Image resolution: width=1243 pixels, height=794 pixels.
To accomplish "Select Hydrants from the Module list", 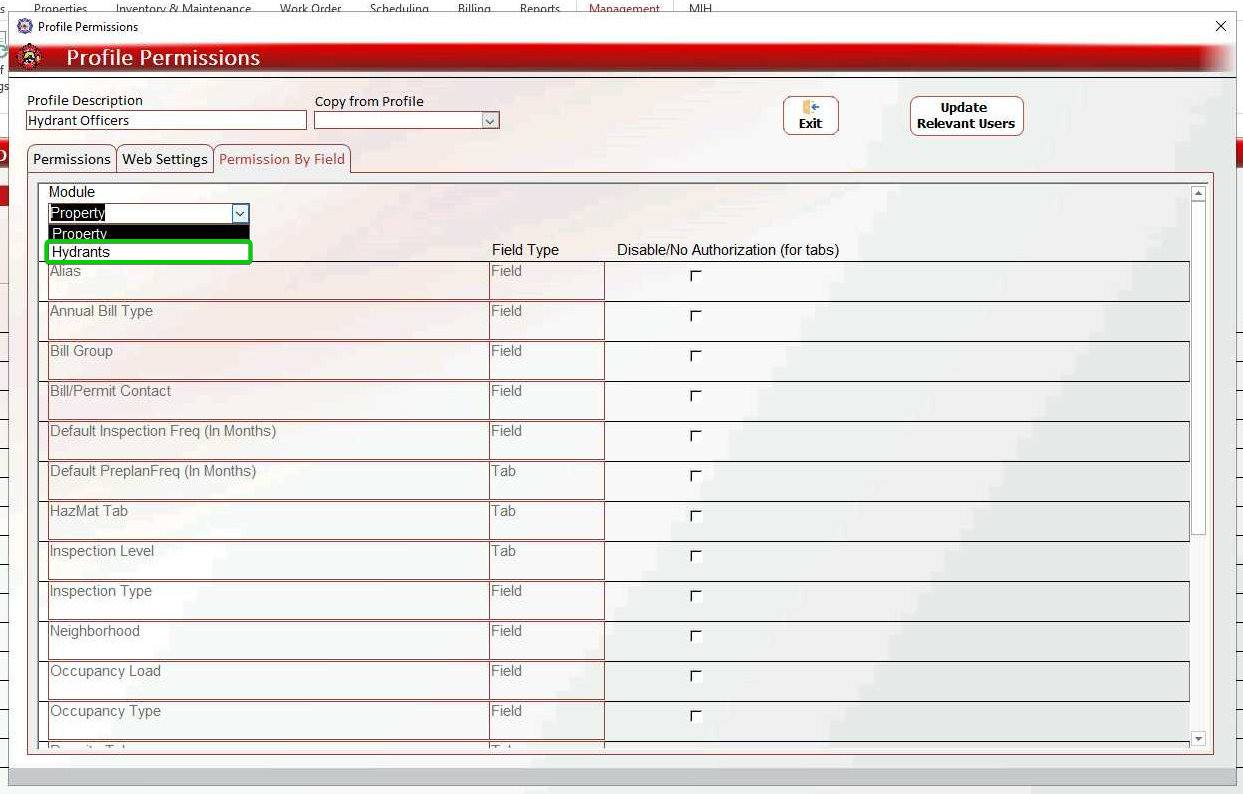I will (x=149, y=252).
